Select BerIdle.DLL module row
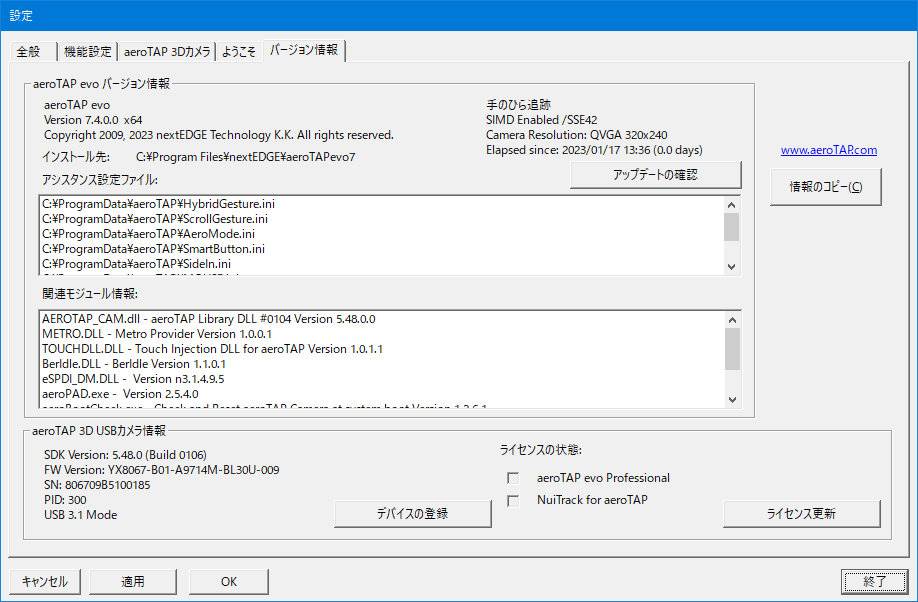 [x=382, y=364]
